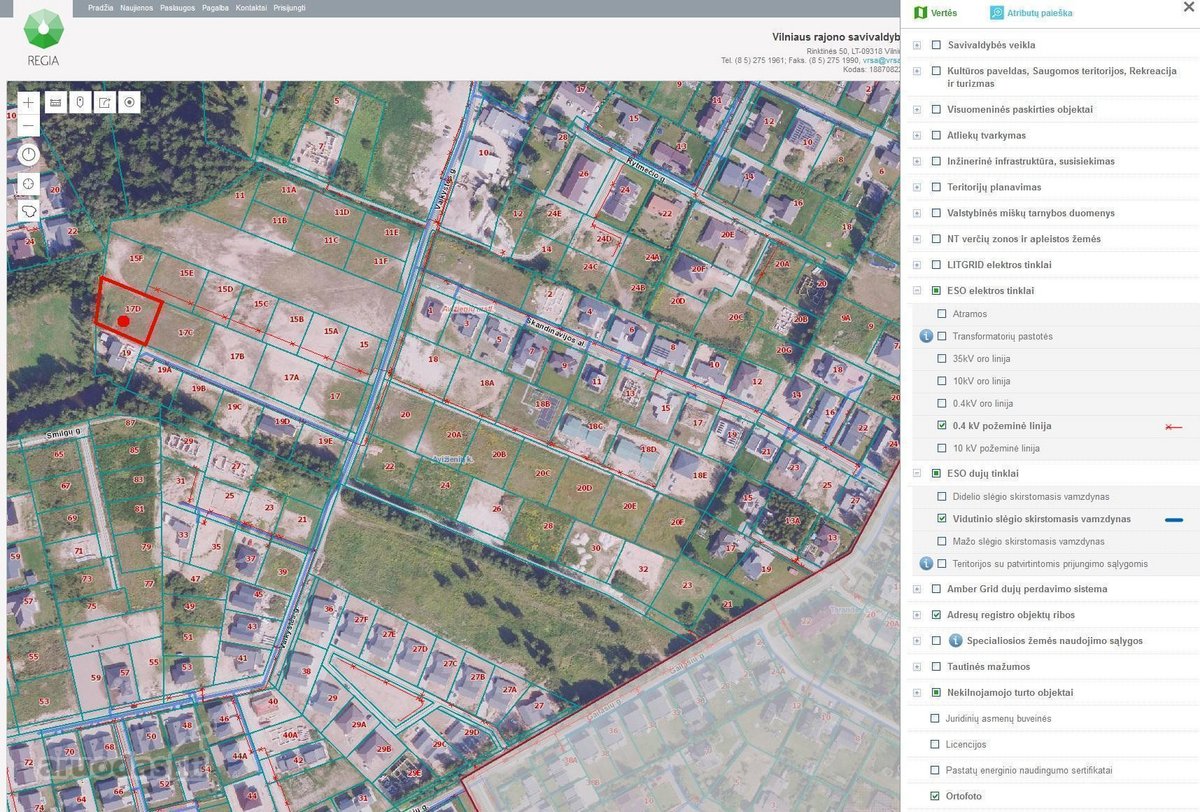The height and width of the screenshot is (812, 1200).
Task: Open the Naujienos menu item
Action: tap(137, 7)
